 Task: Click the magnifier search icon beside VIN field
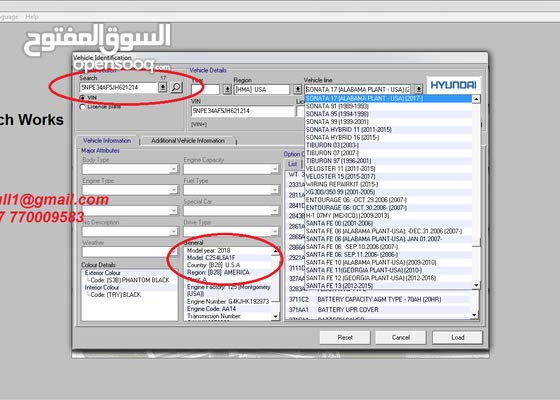(176, 88)
